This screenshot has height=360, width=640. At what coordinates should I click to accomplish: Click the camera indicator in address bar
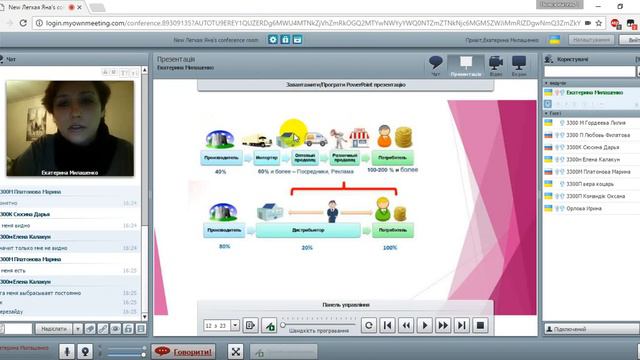tap(588, 23)
